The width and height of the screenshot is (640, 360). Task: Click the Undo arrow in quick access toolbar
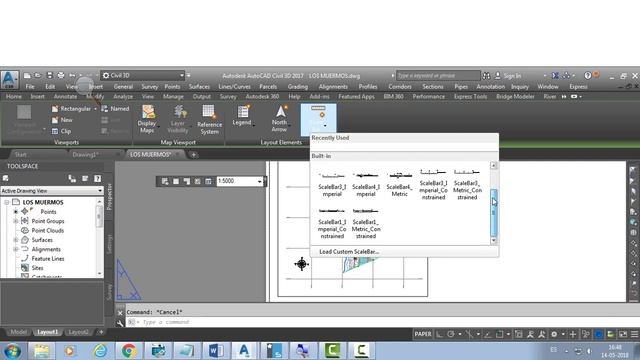coord(72,76)
